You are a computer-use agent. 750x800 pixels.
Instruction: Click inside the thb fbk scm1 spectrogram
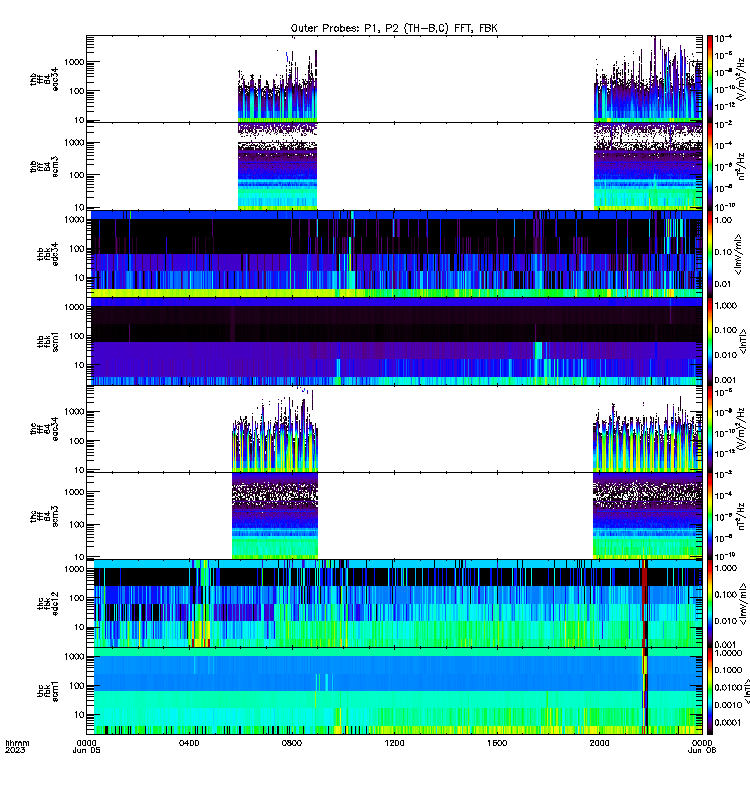[396, 341]
